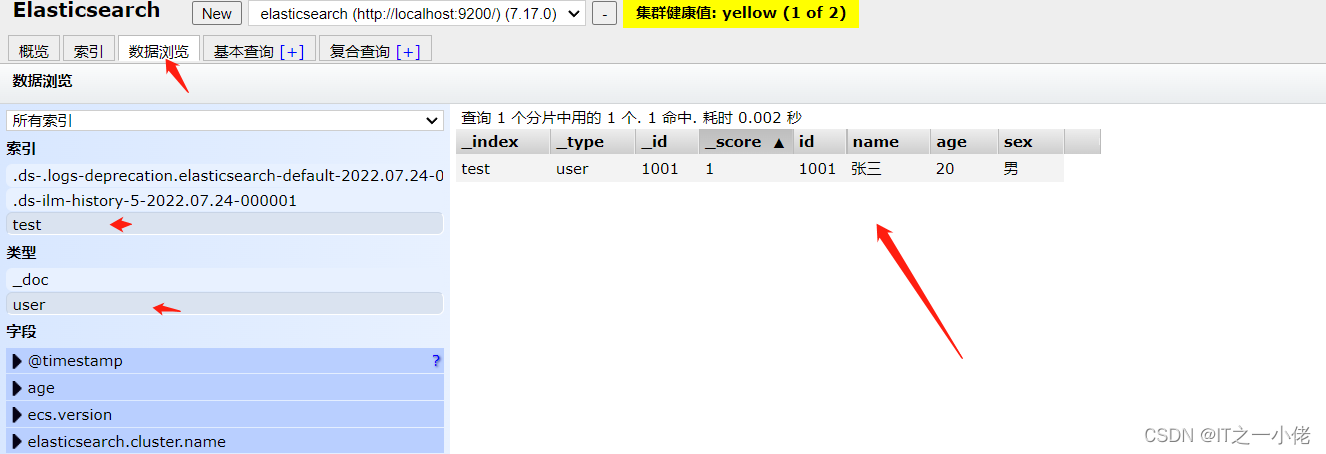1326x454 pixels.
Task: Click the minus button beside cluster dropdown
Action: coord(604,13)
